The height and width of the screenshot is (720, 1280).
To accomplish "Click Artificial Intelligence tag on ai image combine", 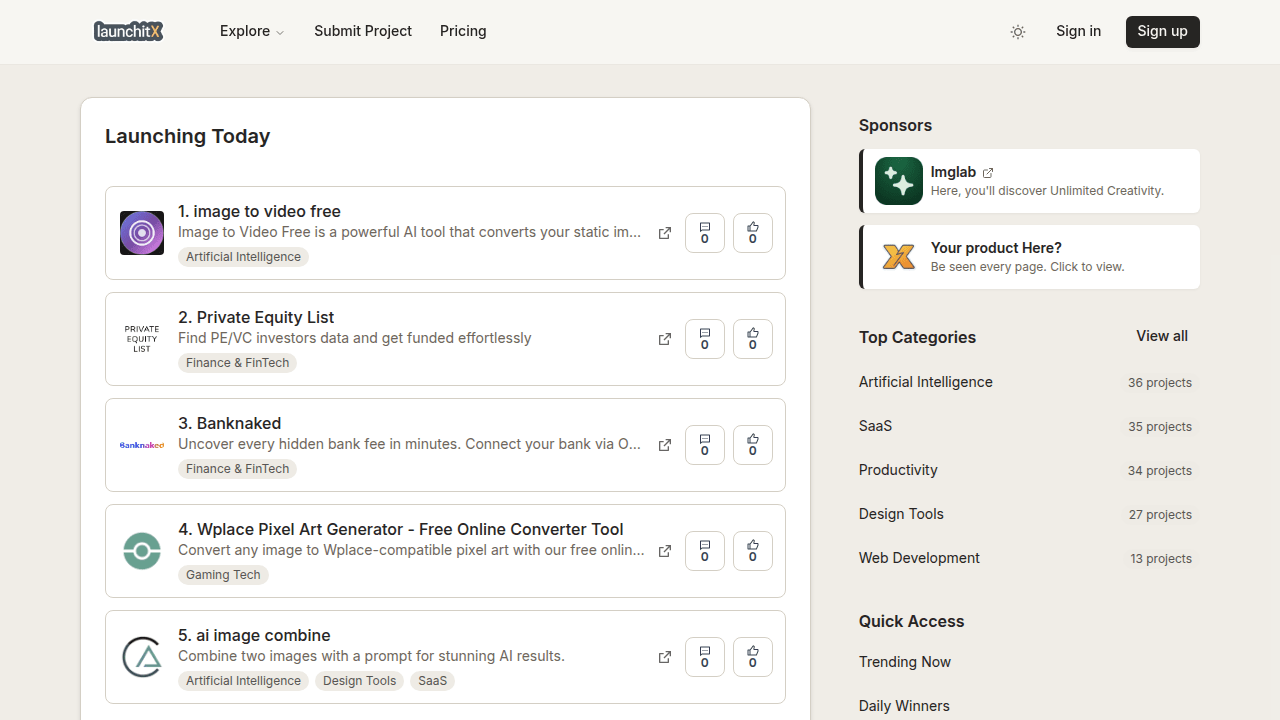I will coord(243,681).
